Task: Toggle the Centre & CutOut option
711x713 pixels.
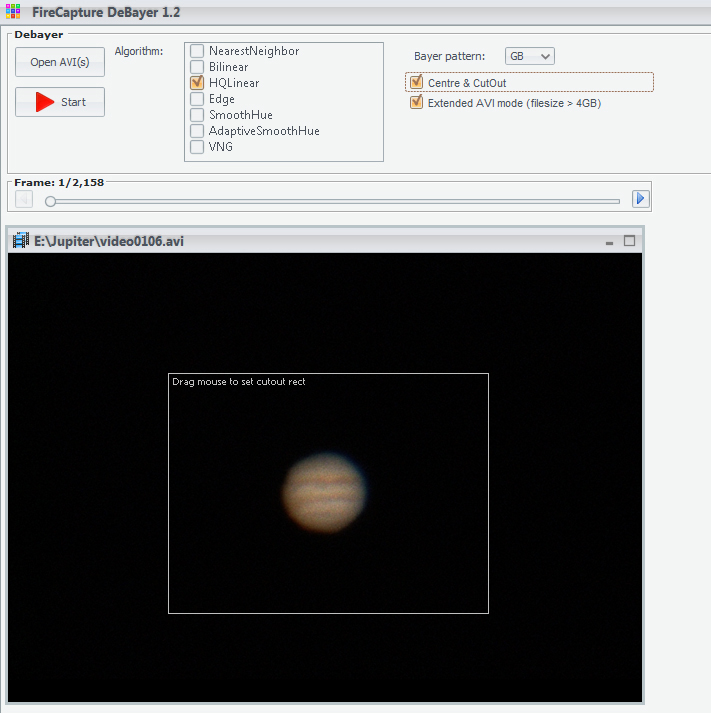Action: (416, 82)
